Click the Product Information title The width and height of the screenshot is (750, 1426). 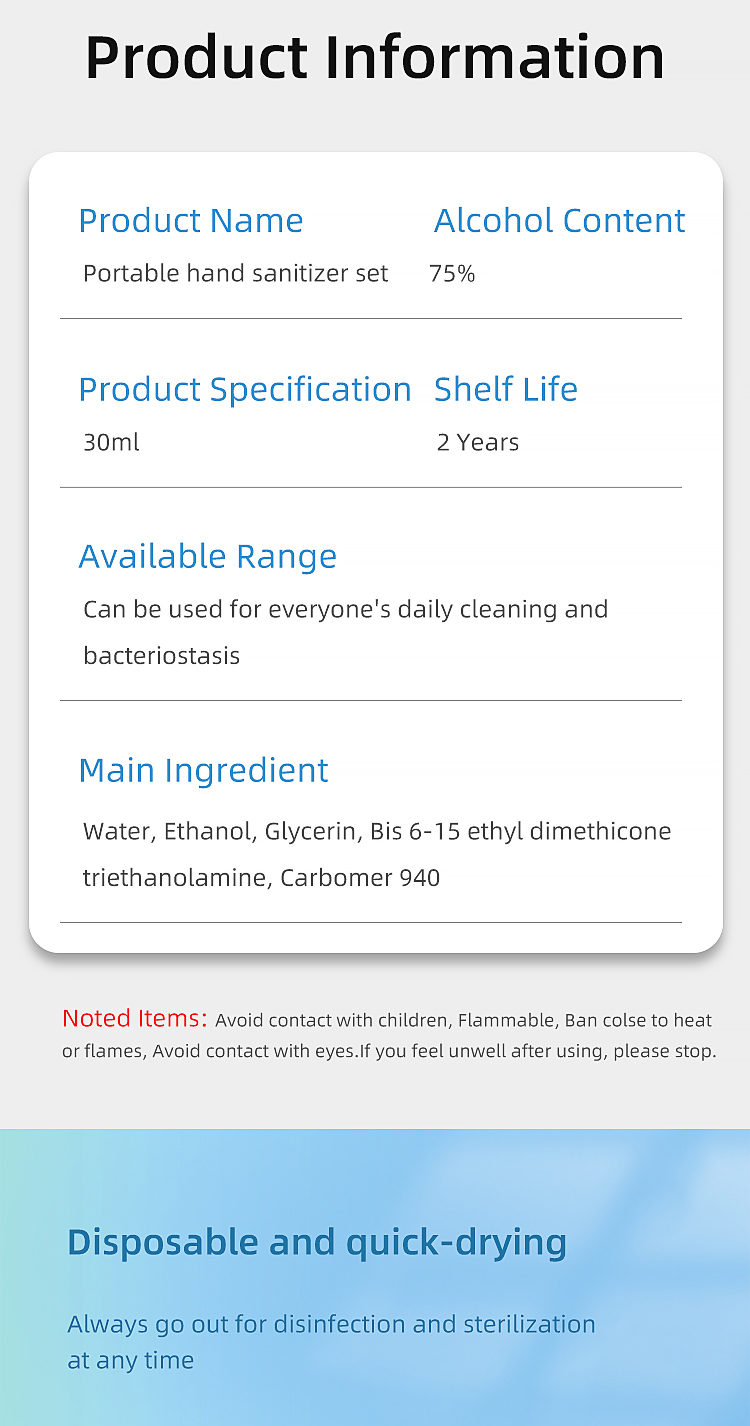375,57
